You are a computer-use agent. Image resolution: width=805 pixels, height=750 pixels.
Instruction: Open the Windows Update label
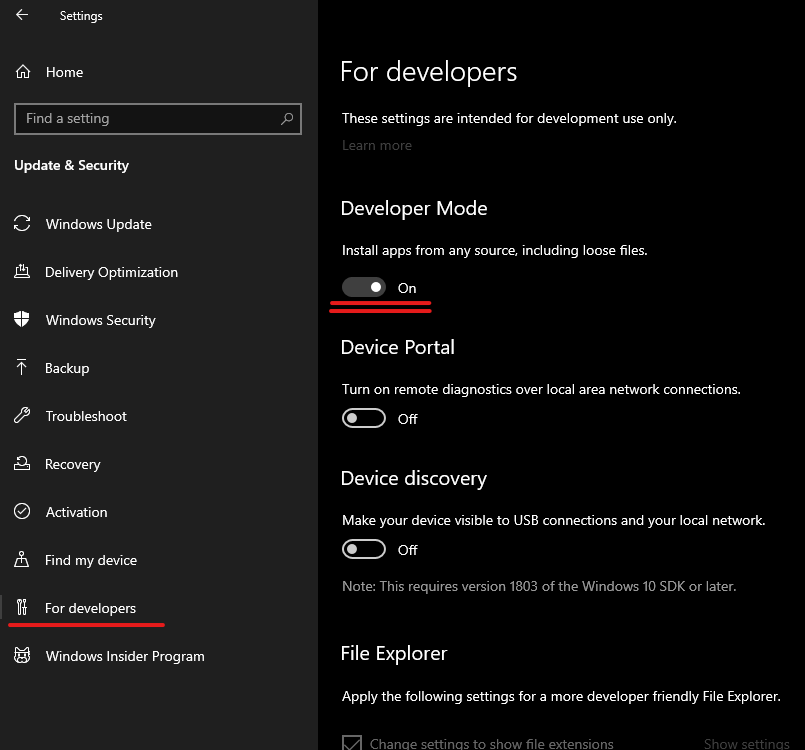pos(99,224)
